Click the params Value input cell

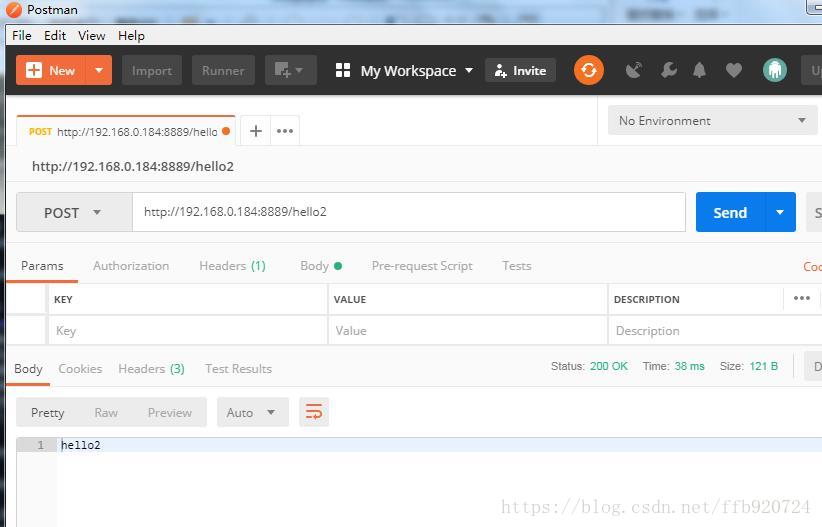pyautogui.click(x=468, y=331)
